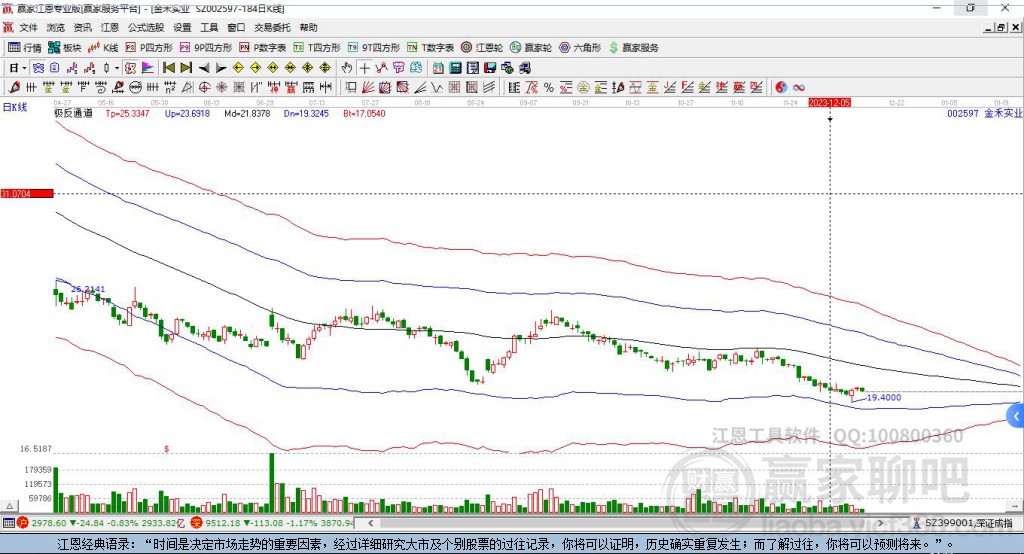Click the first yellow diamond arrow icon

coord(238,68)
